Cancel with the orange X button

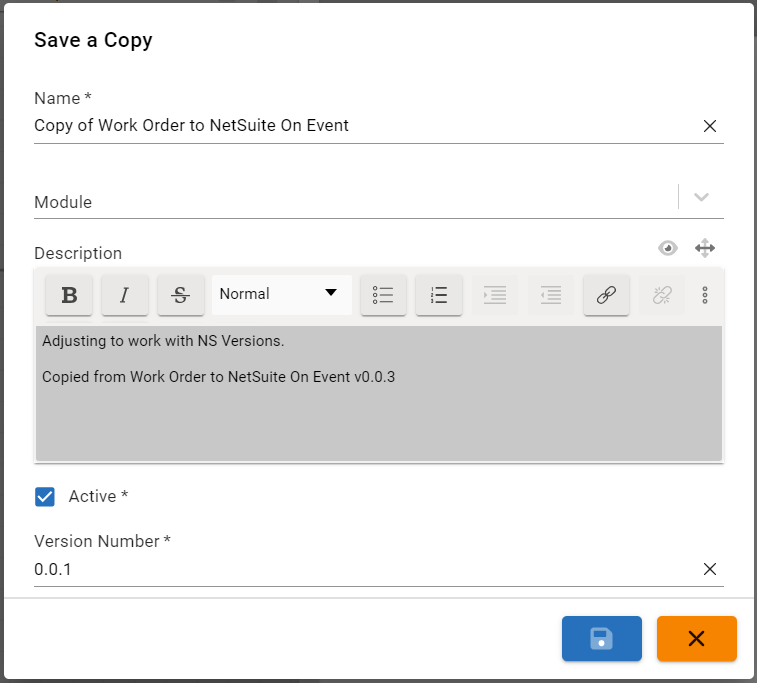[697, 639]
